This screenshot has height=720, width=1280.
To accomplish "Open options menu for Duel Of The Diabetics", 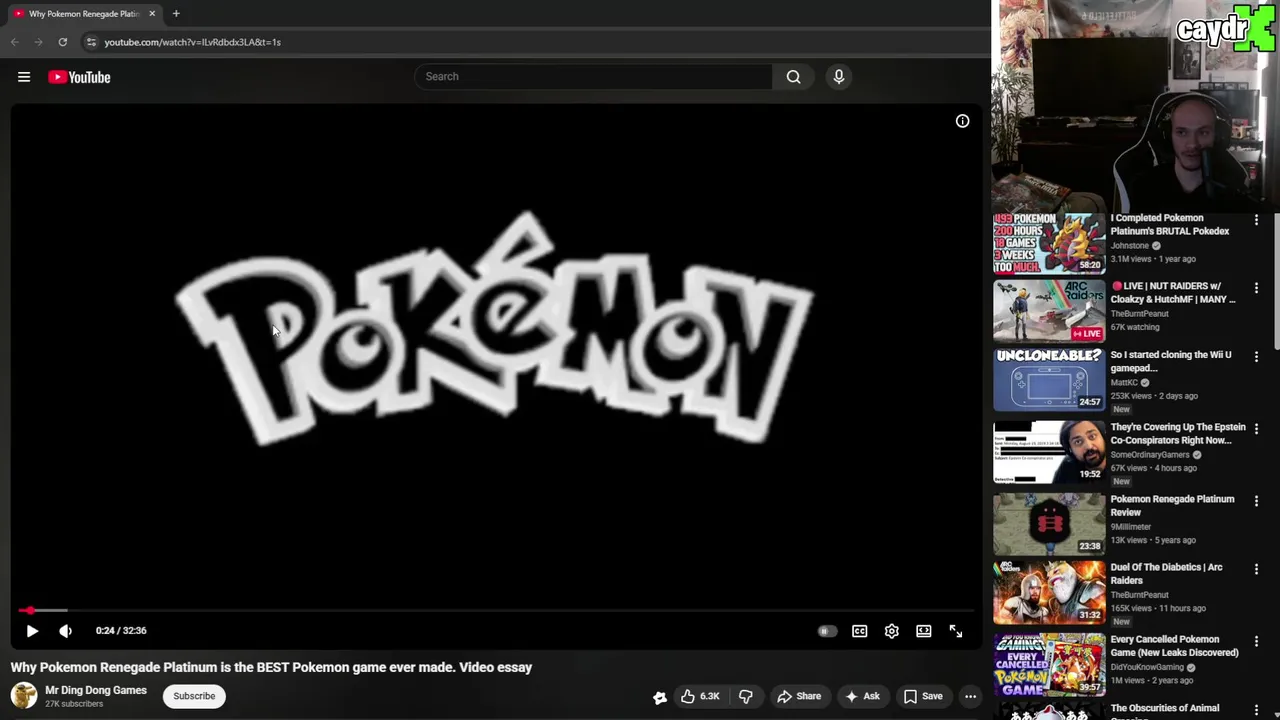I will (1256, 569).
